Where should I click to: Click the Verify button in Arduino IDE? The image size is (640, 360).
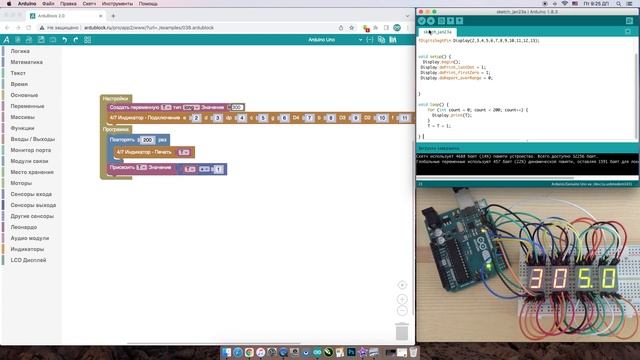point(422,20)
